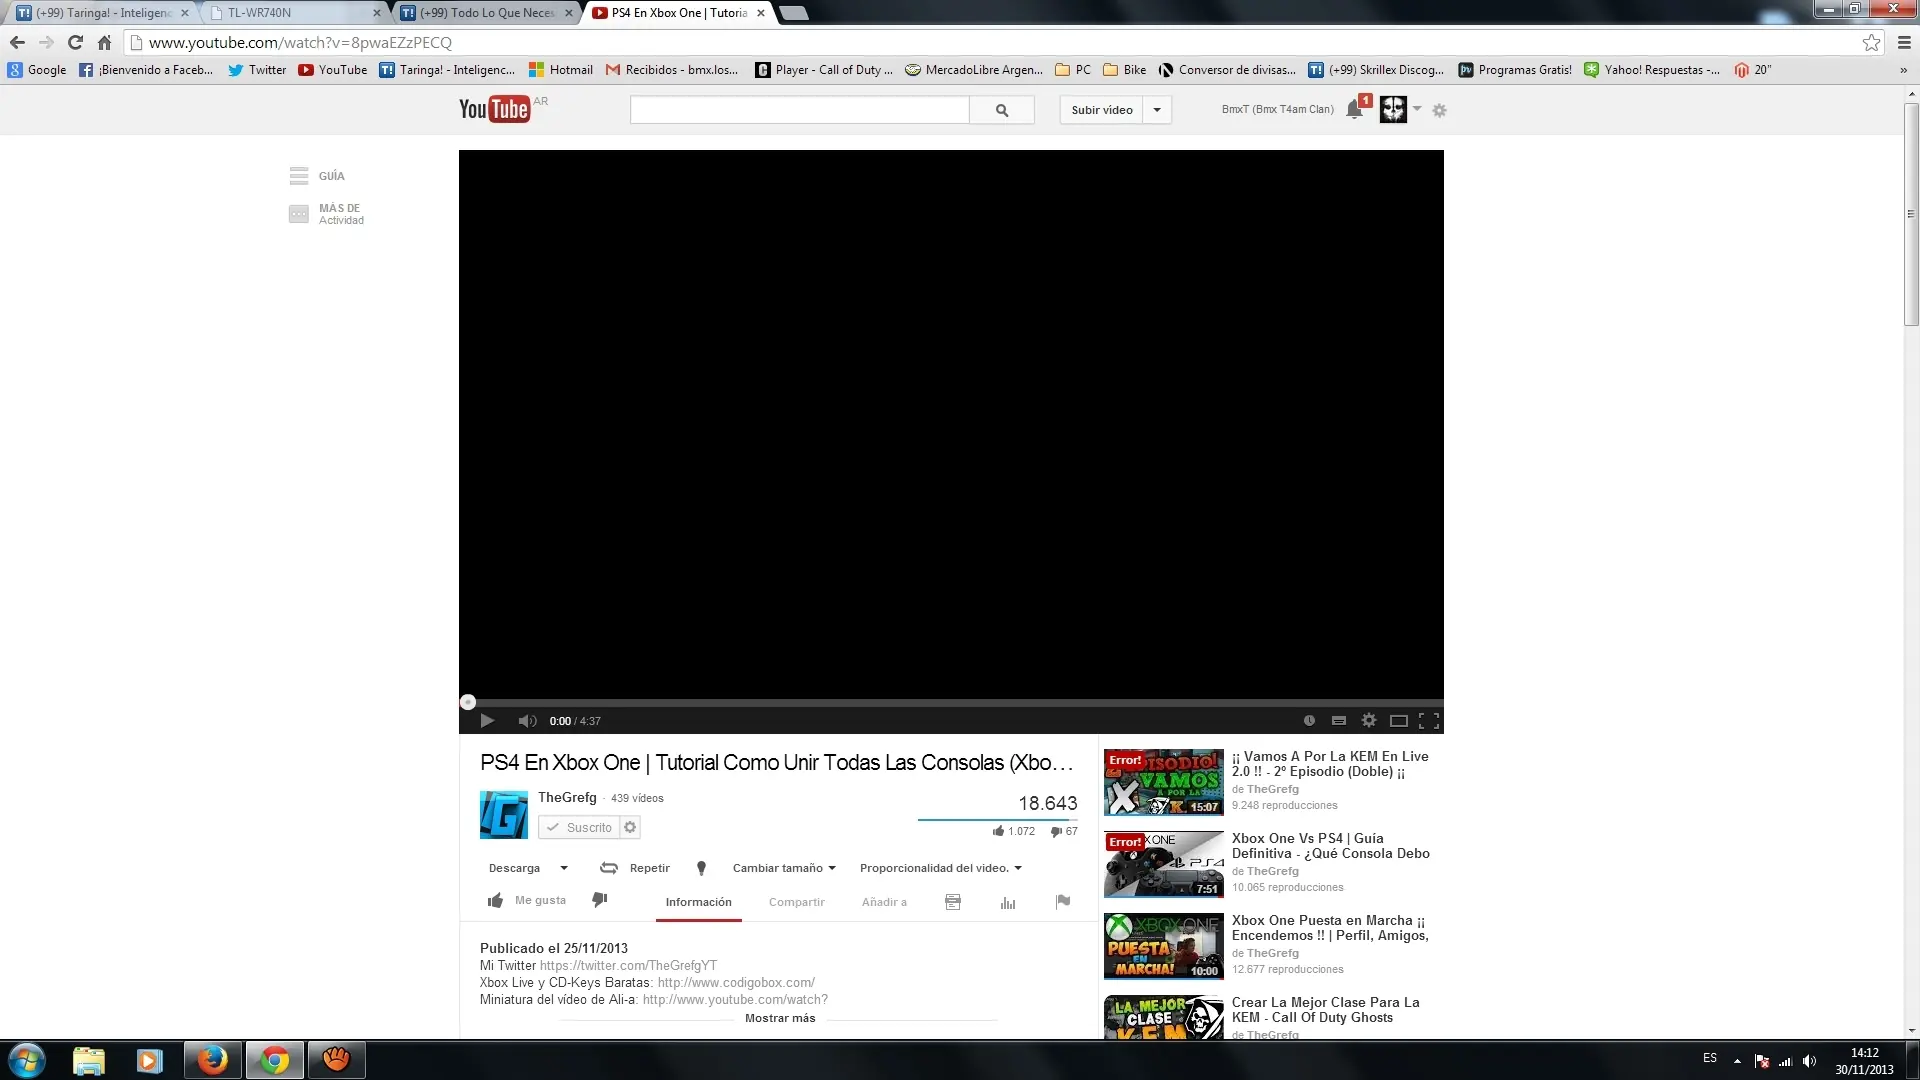Viewport: 1920px width, 1080px height.
Task: Open Xbox One Vs PS4 Guía Definitiva video
Action: click(1330, 846)
